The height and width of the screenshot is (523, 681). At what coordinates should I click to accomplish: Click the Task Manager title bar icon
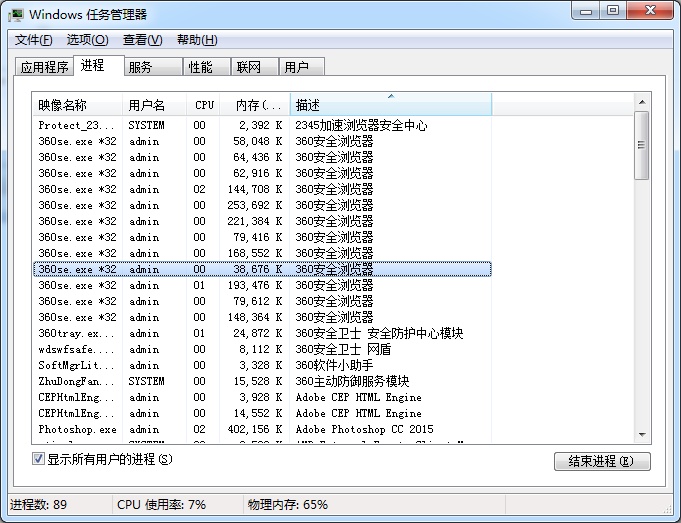tap(17, 15)
